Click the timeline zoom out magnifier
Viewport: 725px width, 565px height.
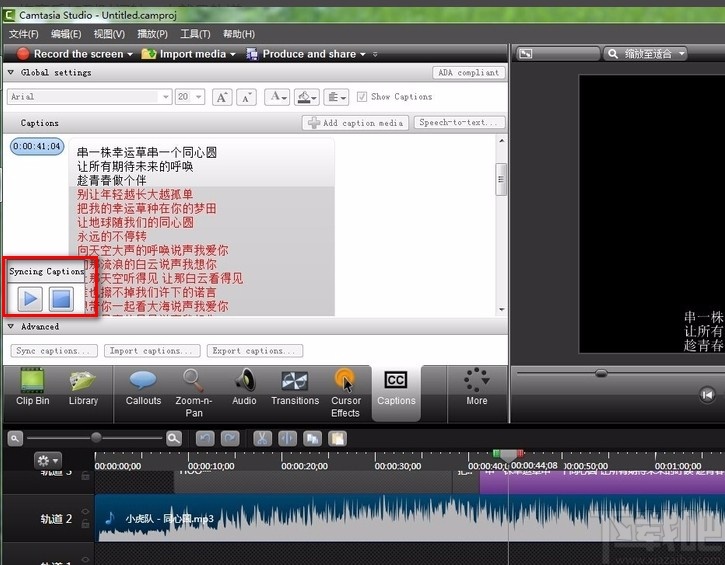[15, 438]
